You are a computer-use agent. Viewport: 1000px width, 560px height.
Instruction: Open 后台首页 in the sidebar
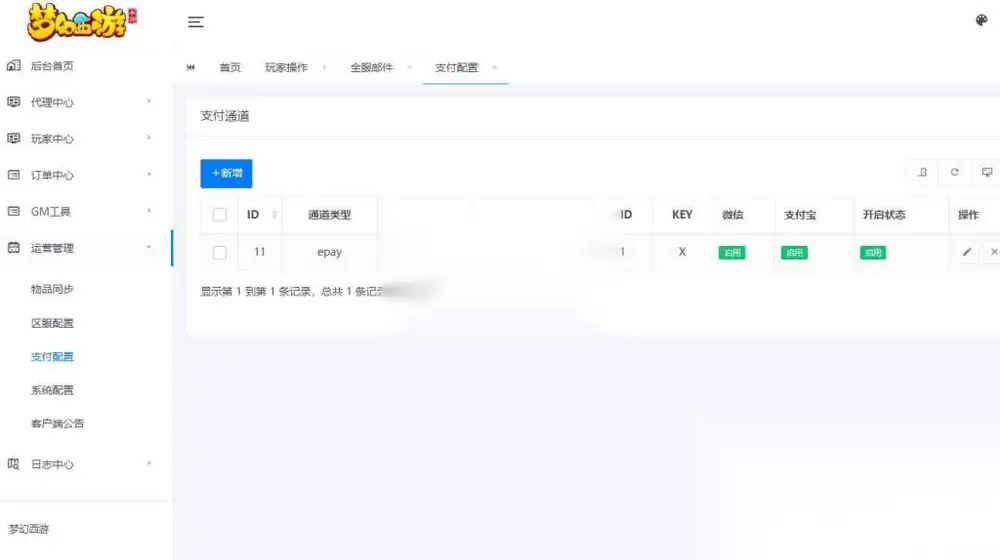[52, 66]
